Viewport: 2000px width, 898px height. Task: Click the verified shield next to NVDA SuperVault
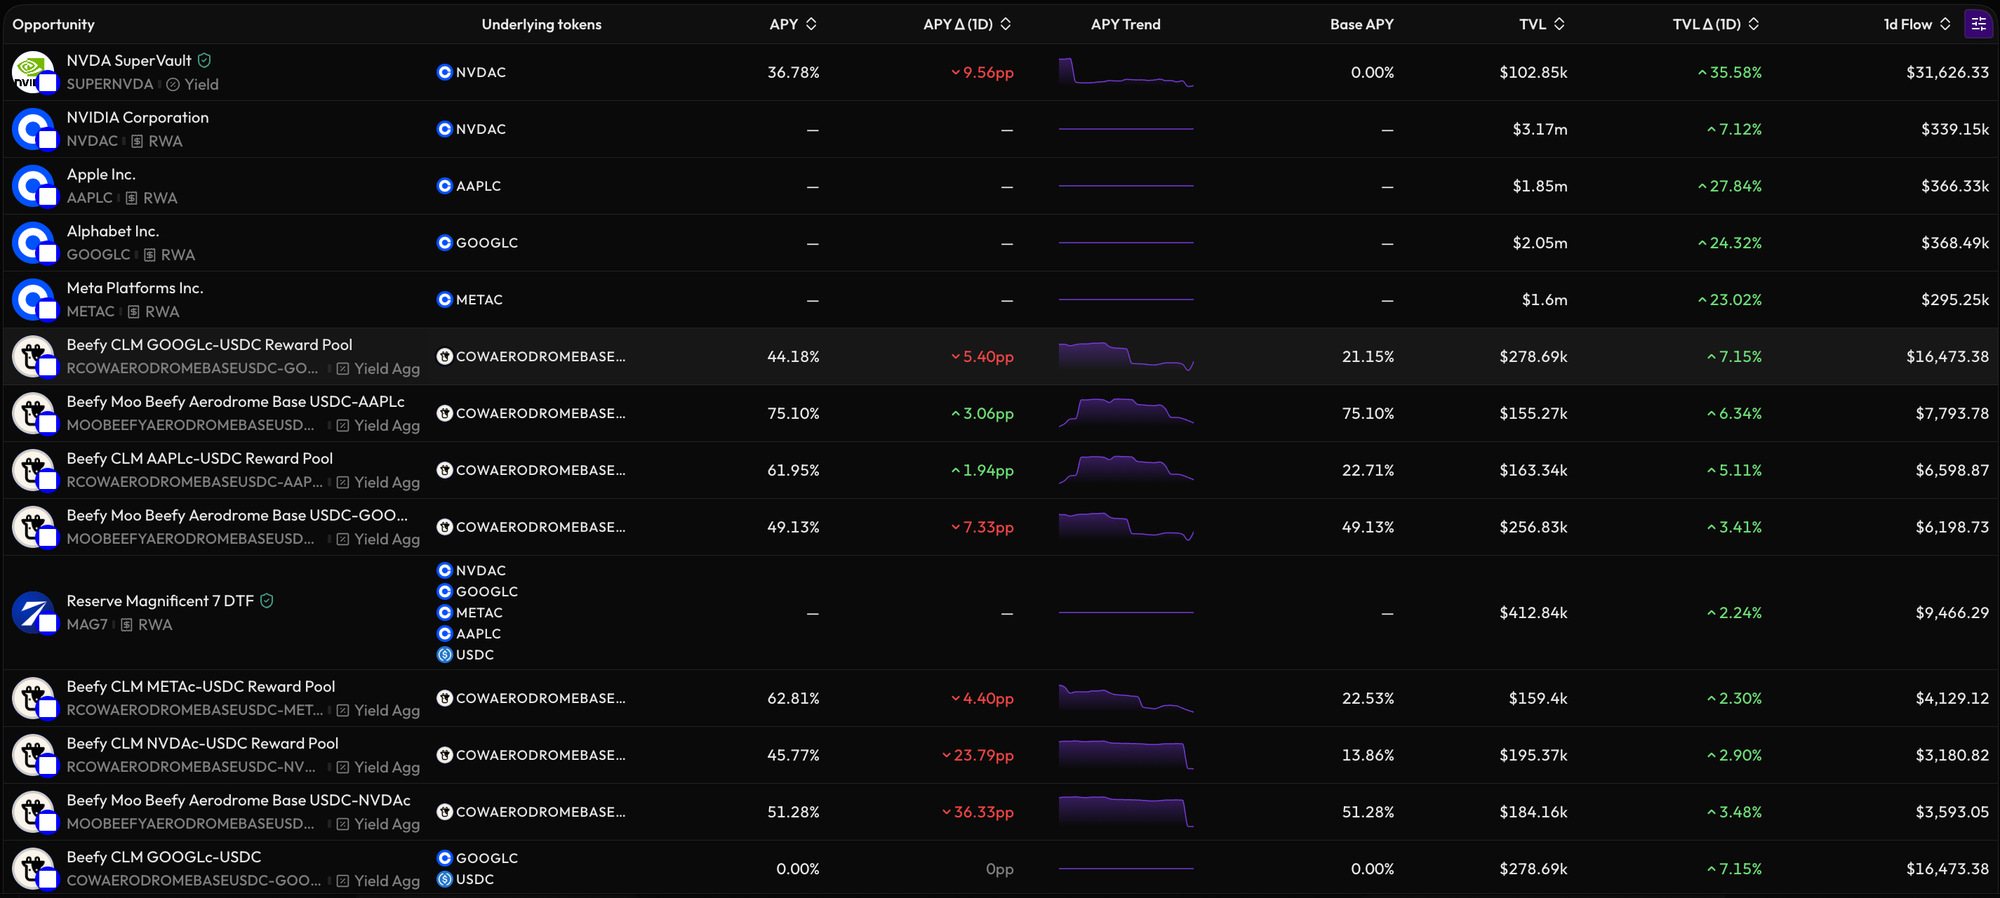click(x=204, y=61)
